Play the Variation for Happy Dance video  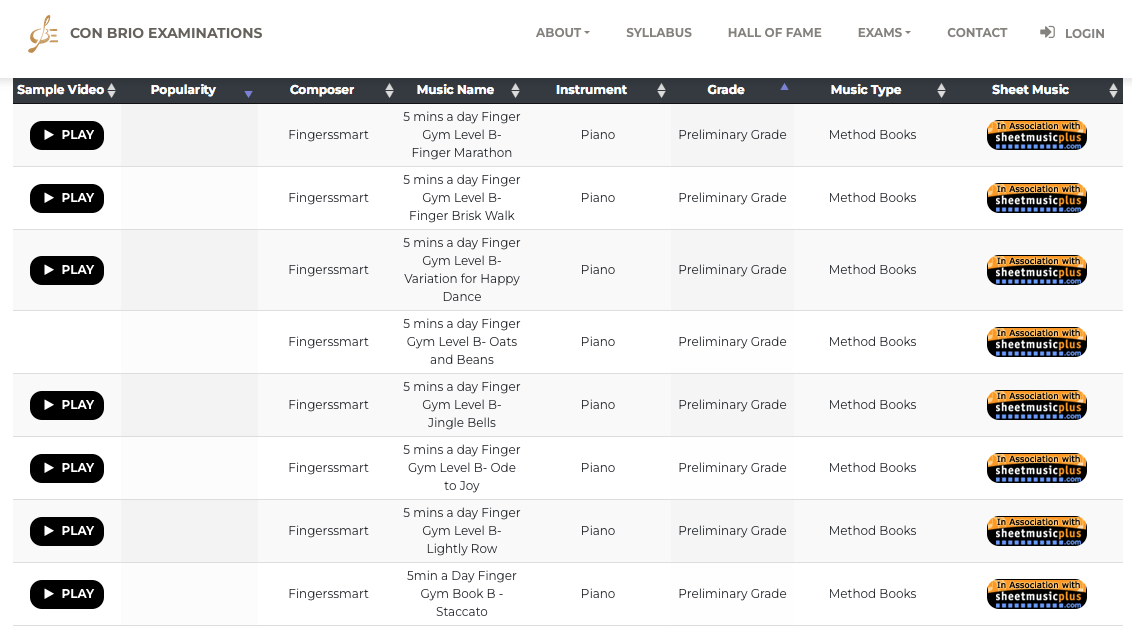coord(67,270)
